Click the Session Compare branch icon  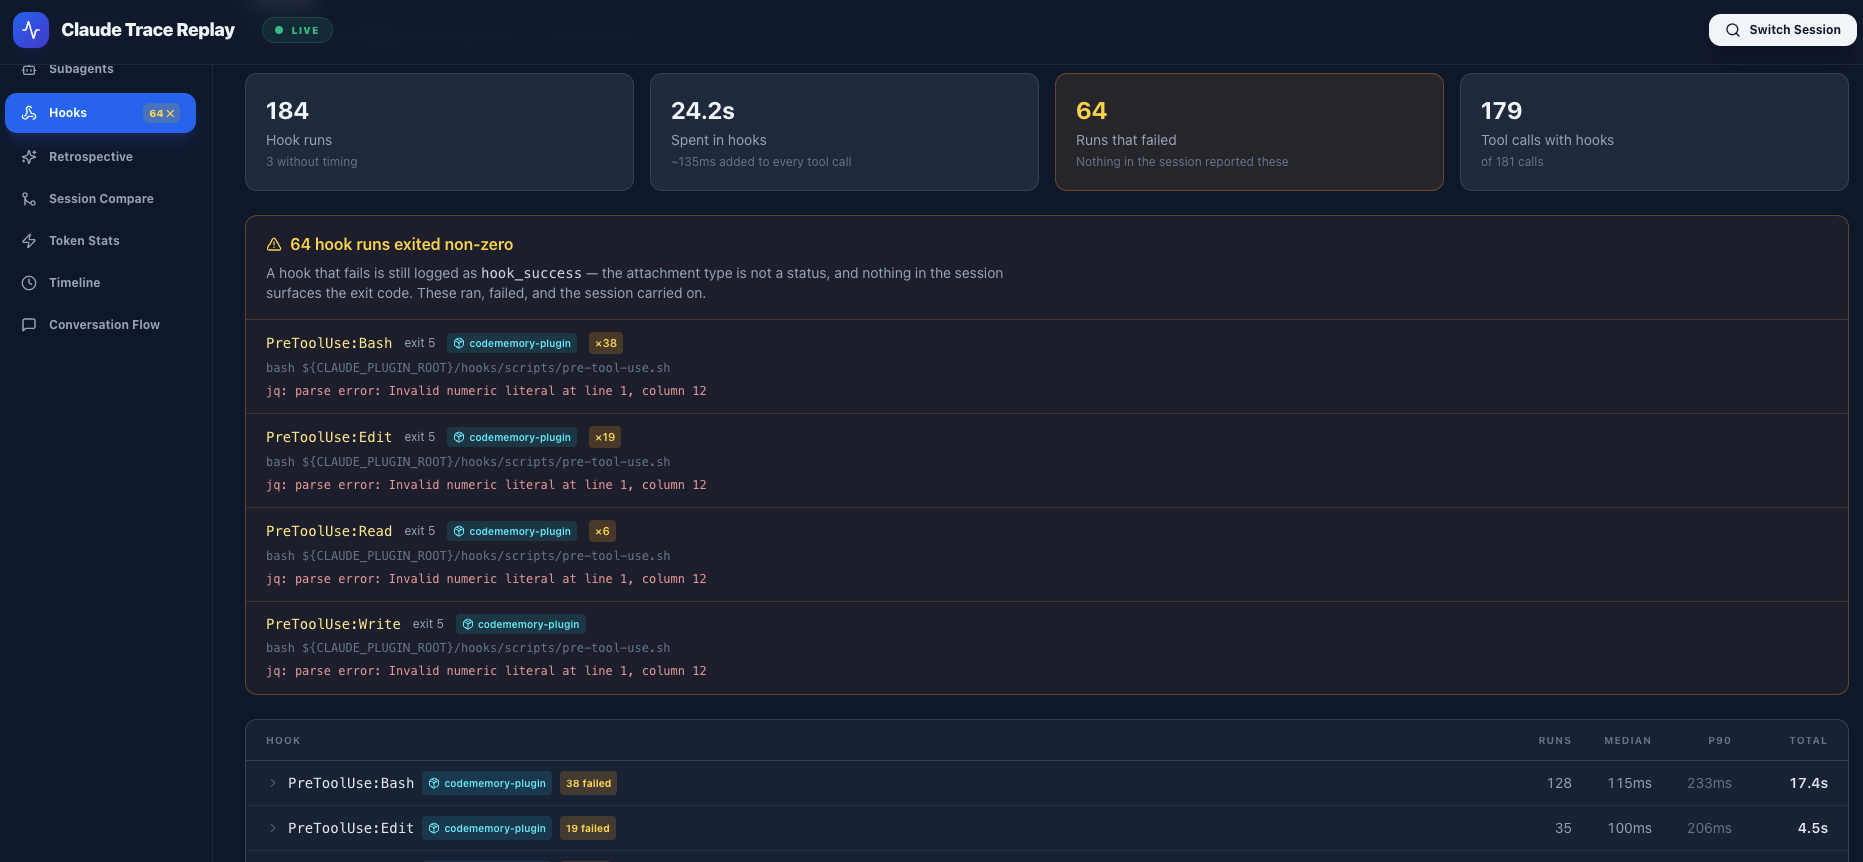click(x=29, y=199)
